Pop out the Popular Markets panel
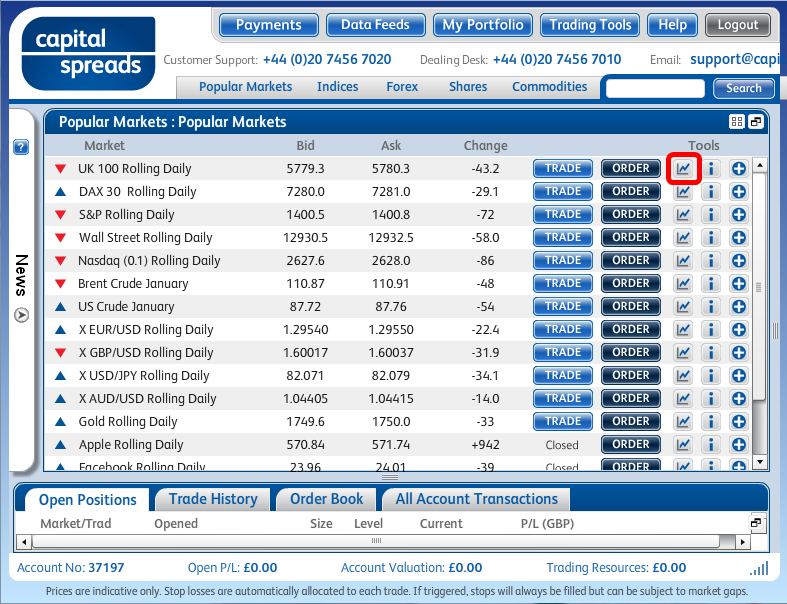787x604 pixels. [755, 122]
